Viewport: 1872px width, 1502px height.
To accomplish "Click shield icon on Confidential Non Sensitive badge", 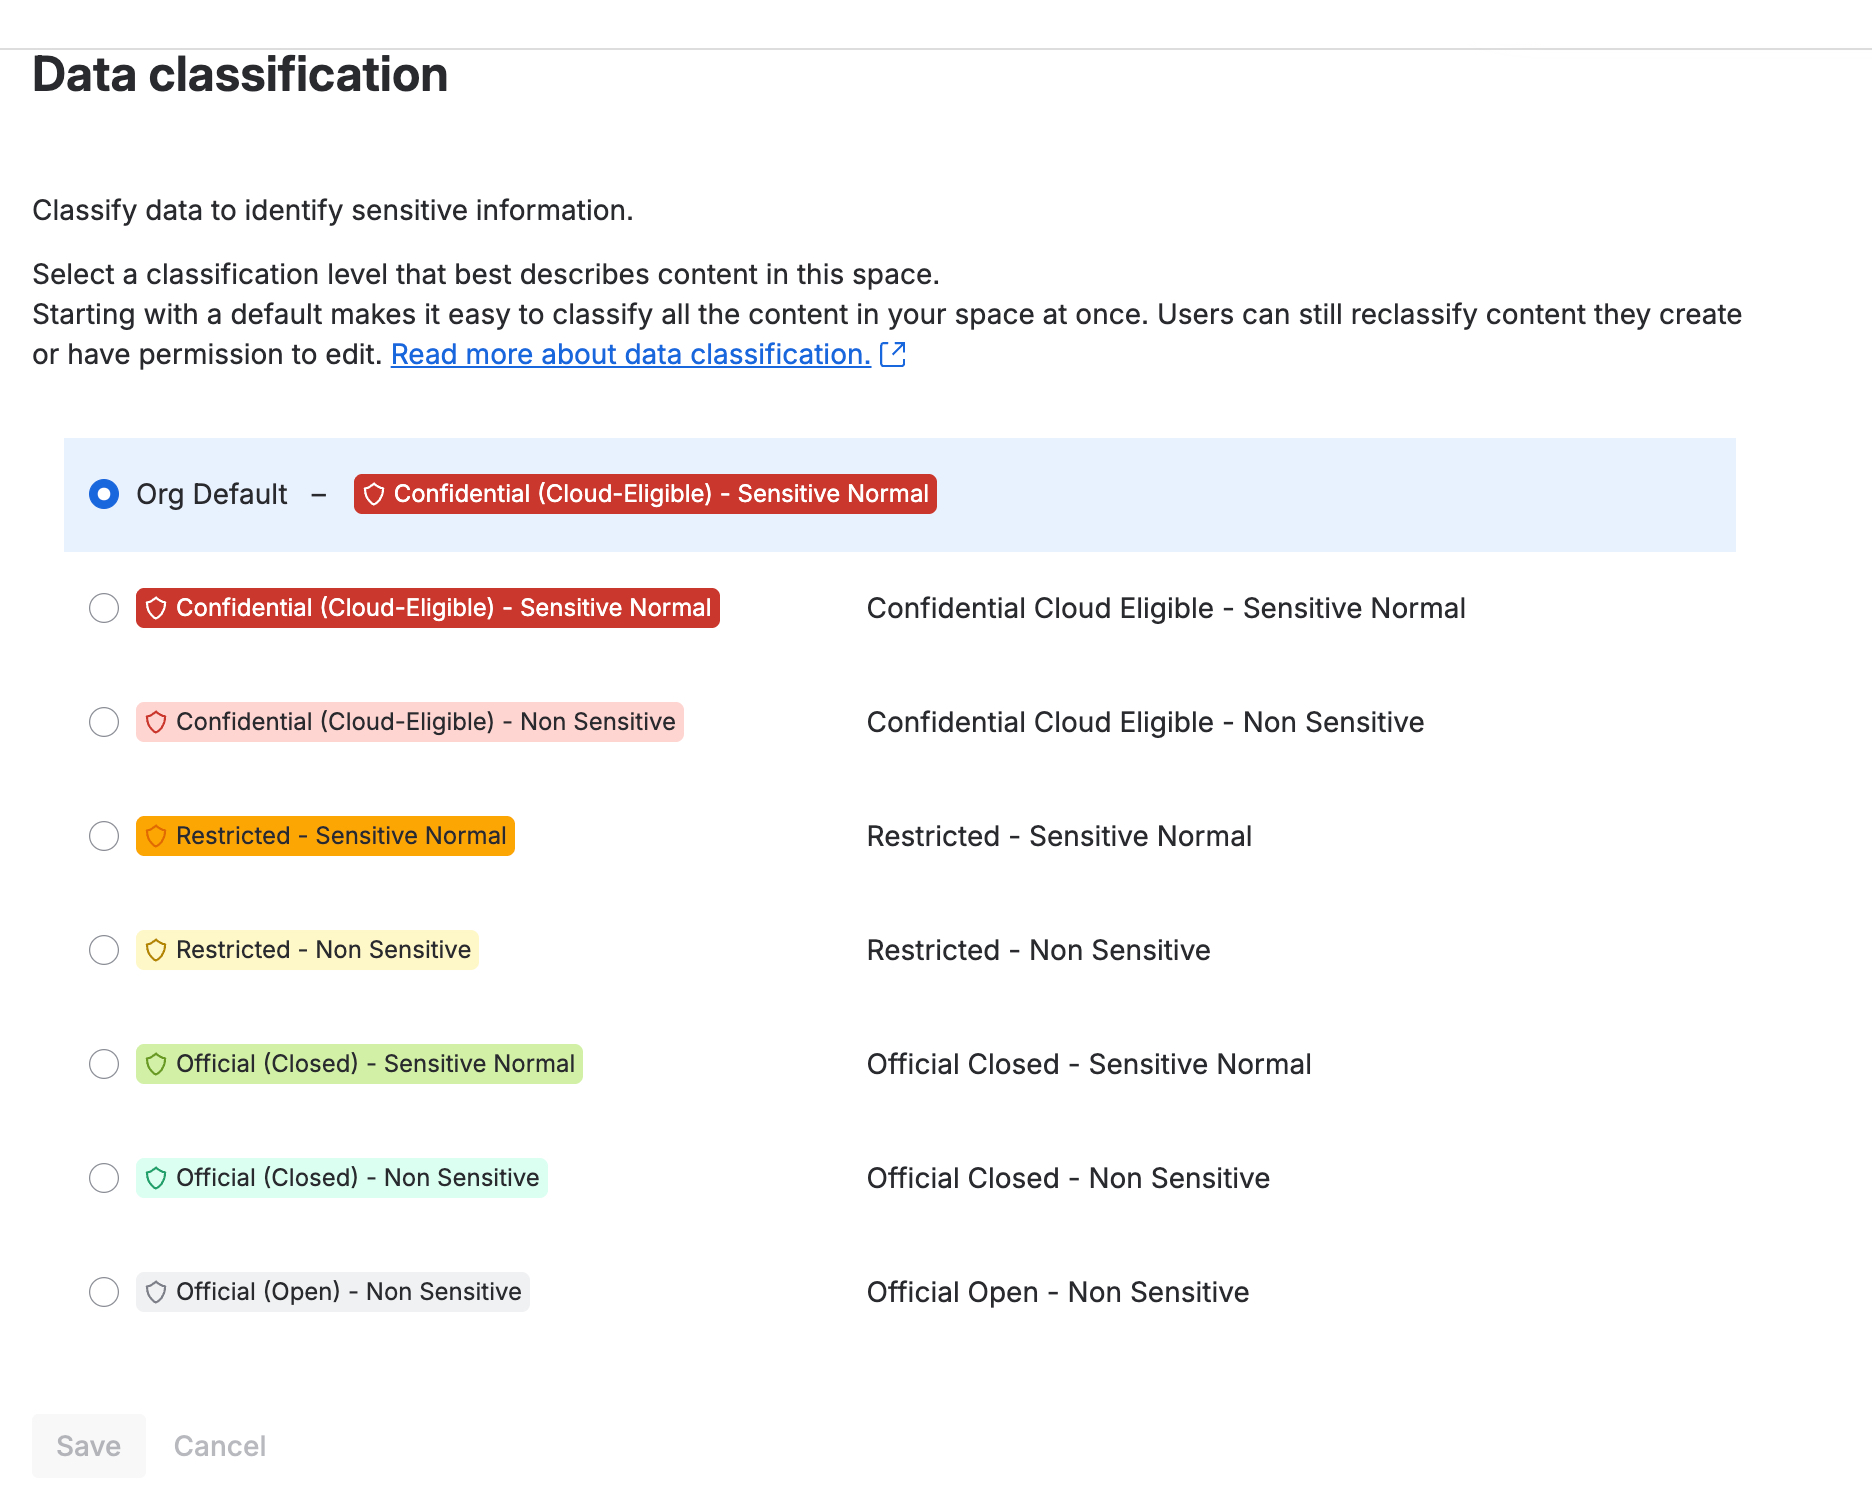I will [x=156, y=722].
